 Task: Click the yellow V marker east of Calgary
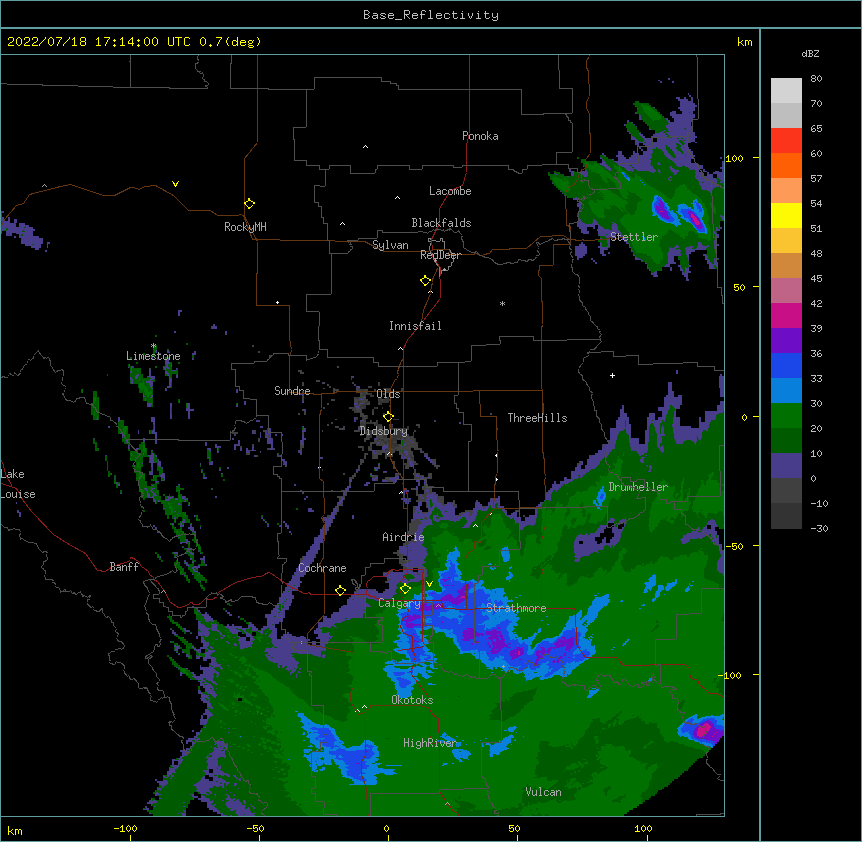point(429,584)
